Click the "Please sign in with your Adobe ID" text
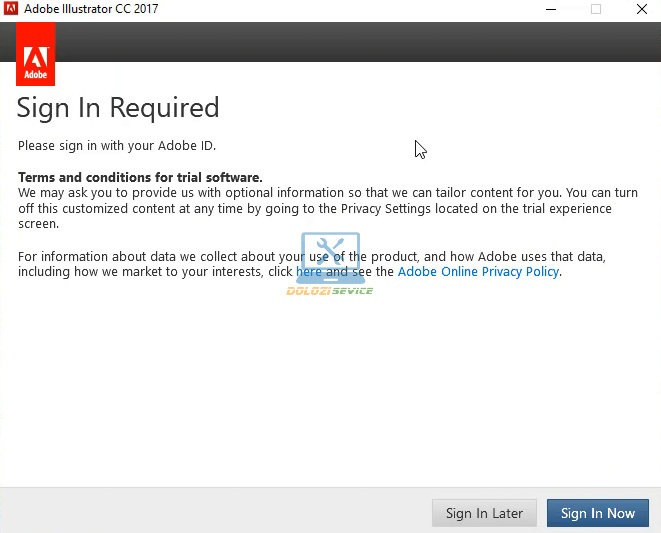Screen dimensions: 661x533 [117, 146]
